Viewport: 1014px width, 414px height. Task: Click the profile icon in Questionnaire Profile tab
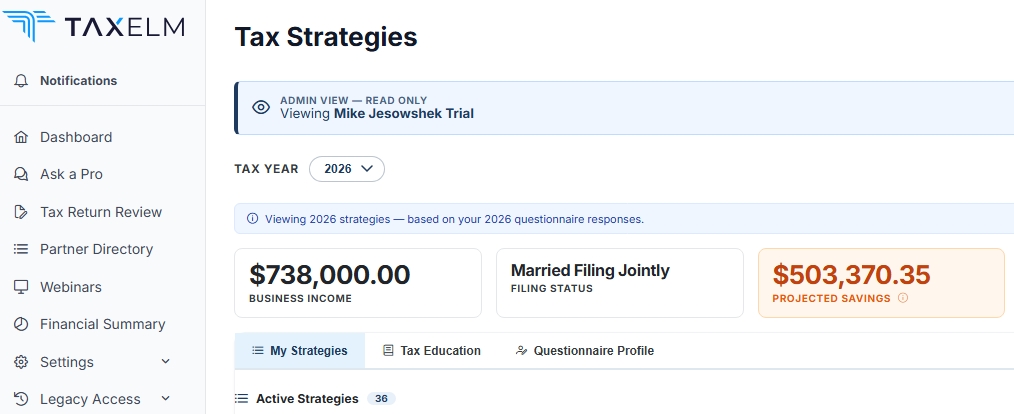coord(521,351)
